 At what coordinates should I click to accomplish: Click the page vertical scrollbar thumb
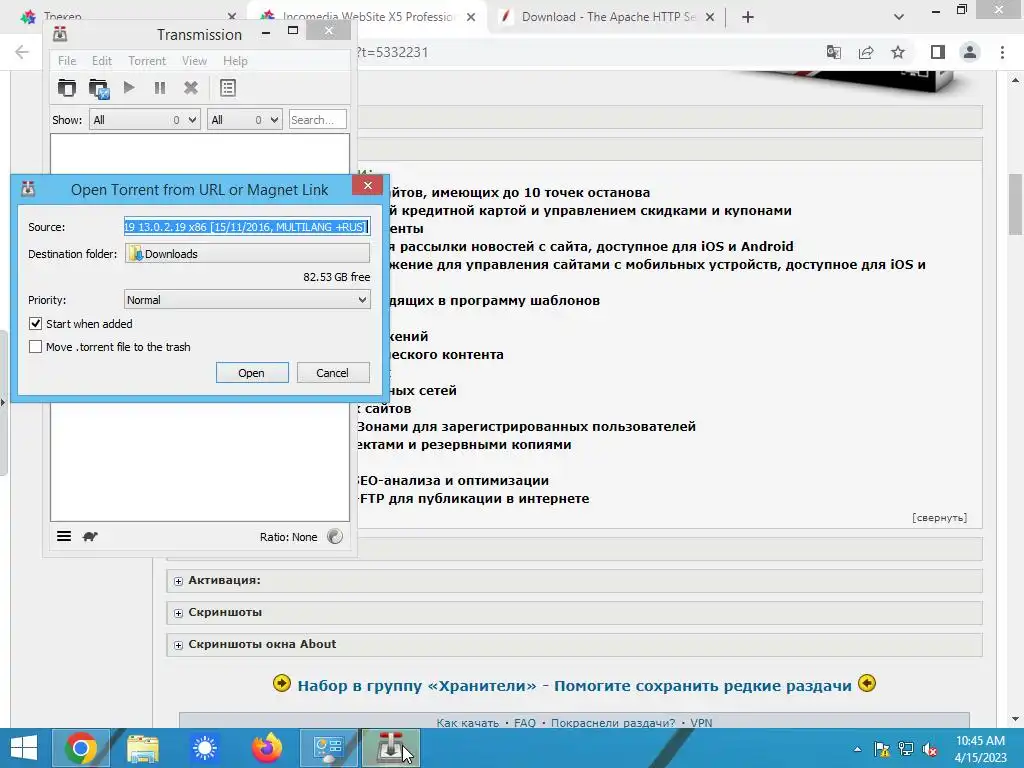tap(1015, 204)
